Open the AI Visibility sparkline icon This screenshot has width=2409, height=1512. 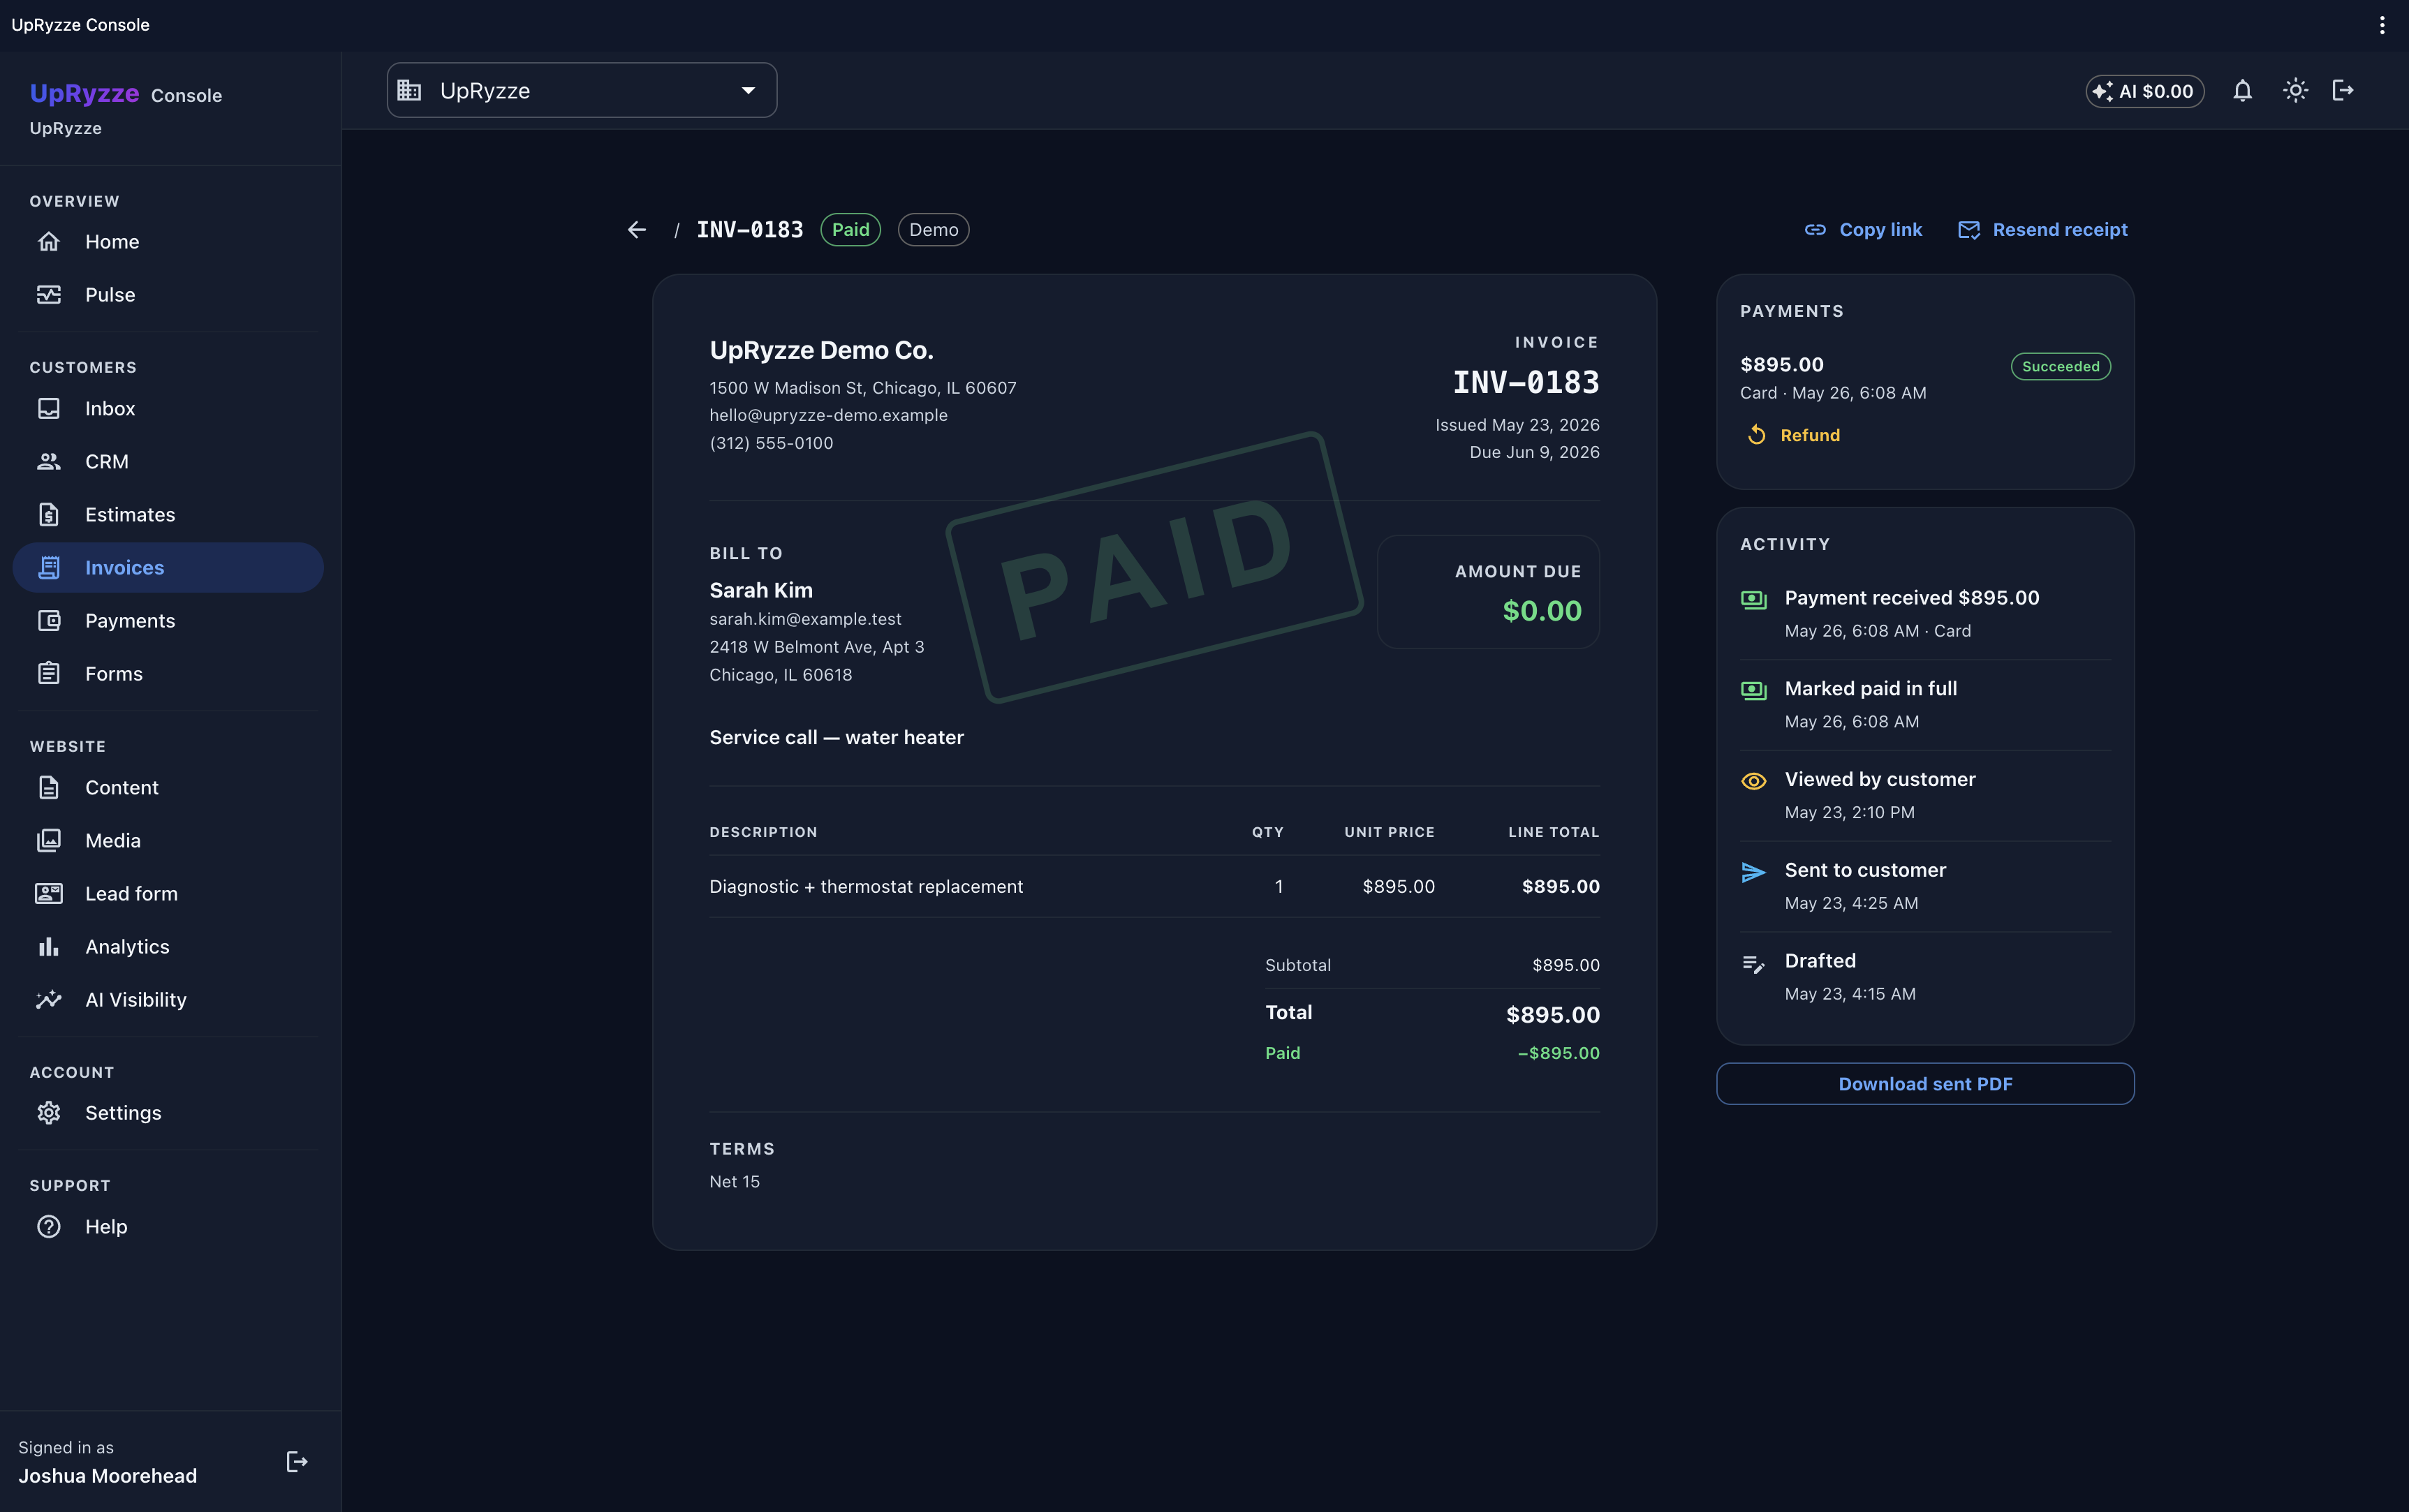(x=49, y=999)
